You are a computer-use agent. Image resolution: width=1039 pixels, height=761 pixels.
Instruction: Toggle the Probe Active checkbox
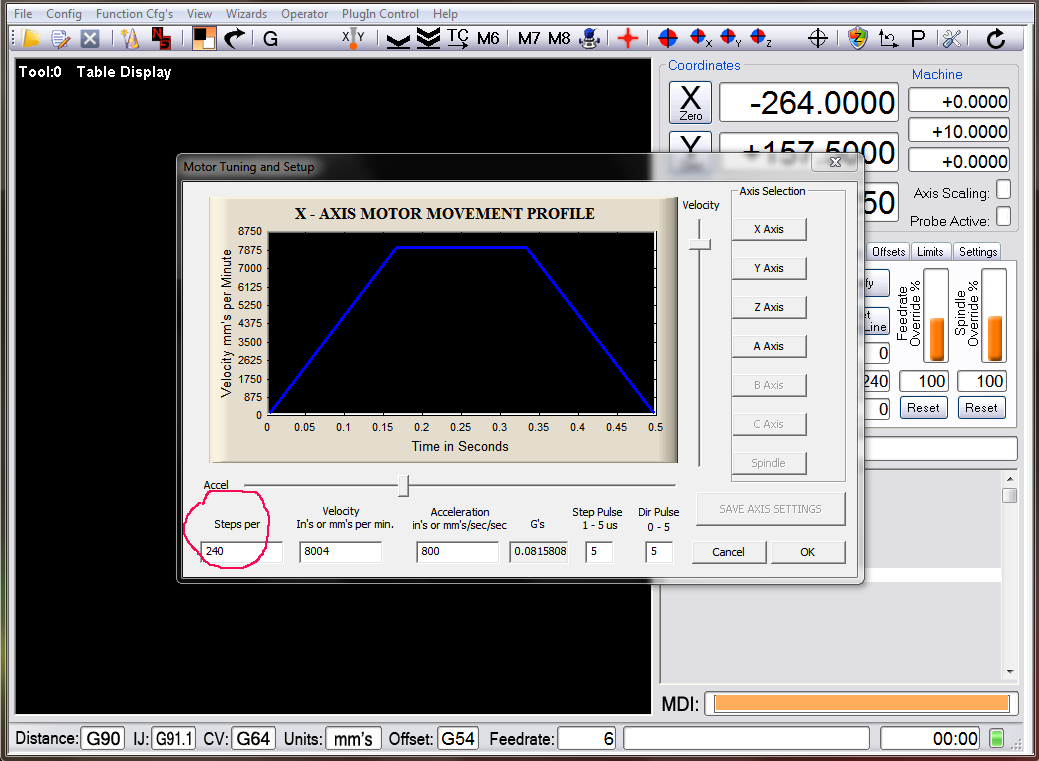1003,216
